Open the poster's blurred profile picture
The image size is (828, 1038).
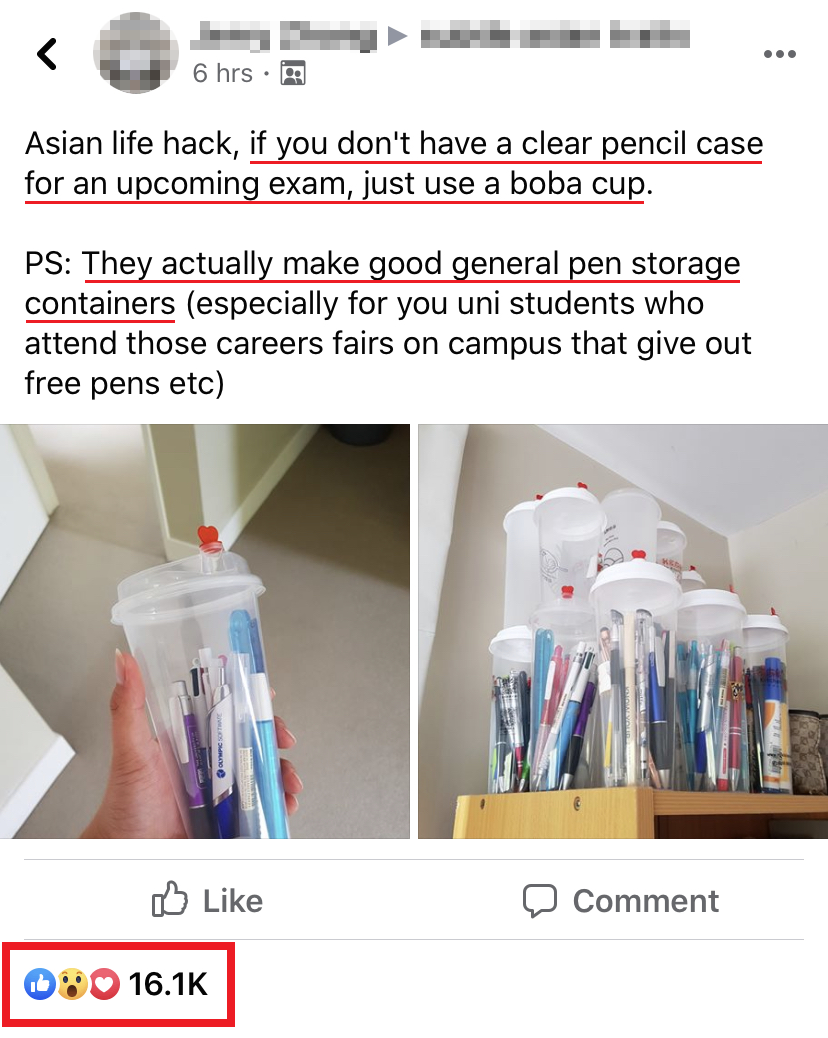pyautogui.click(x=136, y=53)
